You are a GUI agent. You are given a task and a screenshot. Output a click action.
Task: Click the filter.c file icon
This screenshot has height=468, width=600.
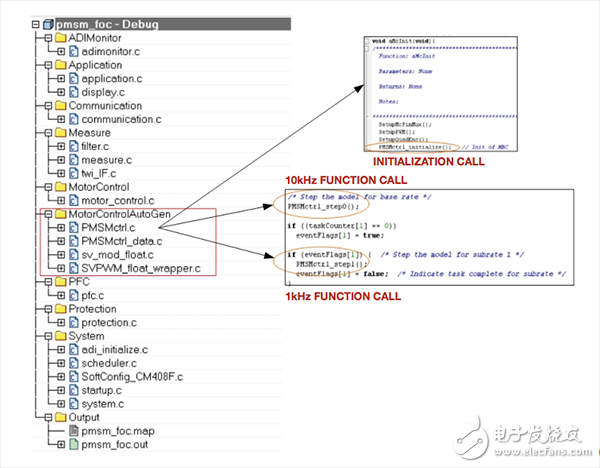pos(72,146)
